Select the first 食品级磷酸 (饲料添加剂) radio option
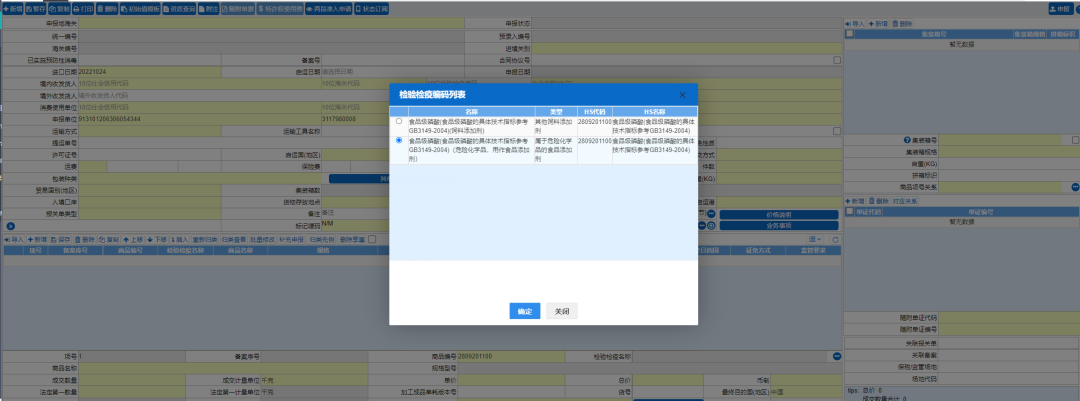1080x401 pixels. click(399, 121)
